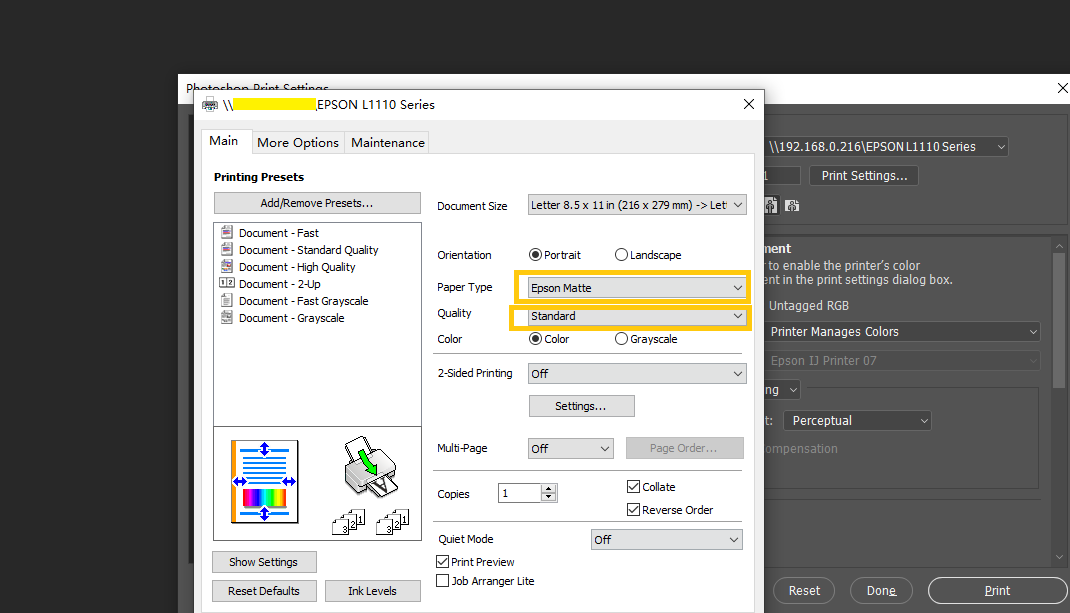The height and width of the screenshot is (613, 1070).
Task: Click the 2-Up icon beside Document - 2-Up
Action: pos(227,283)
